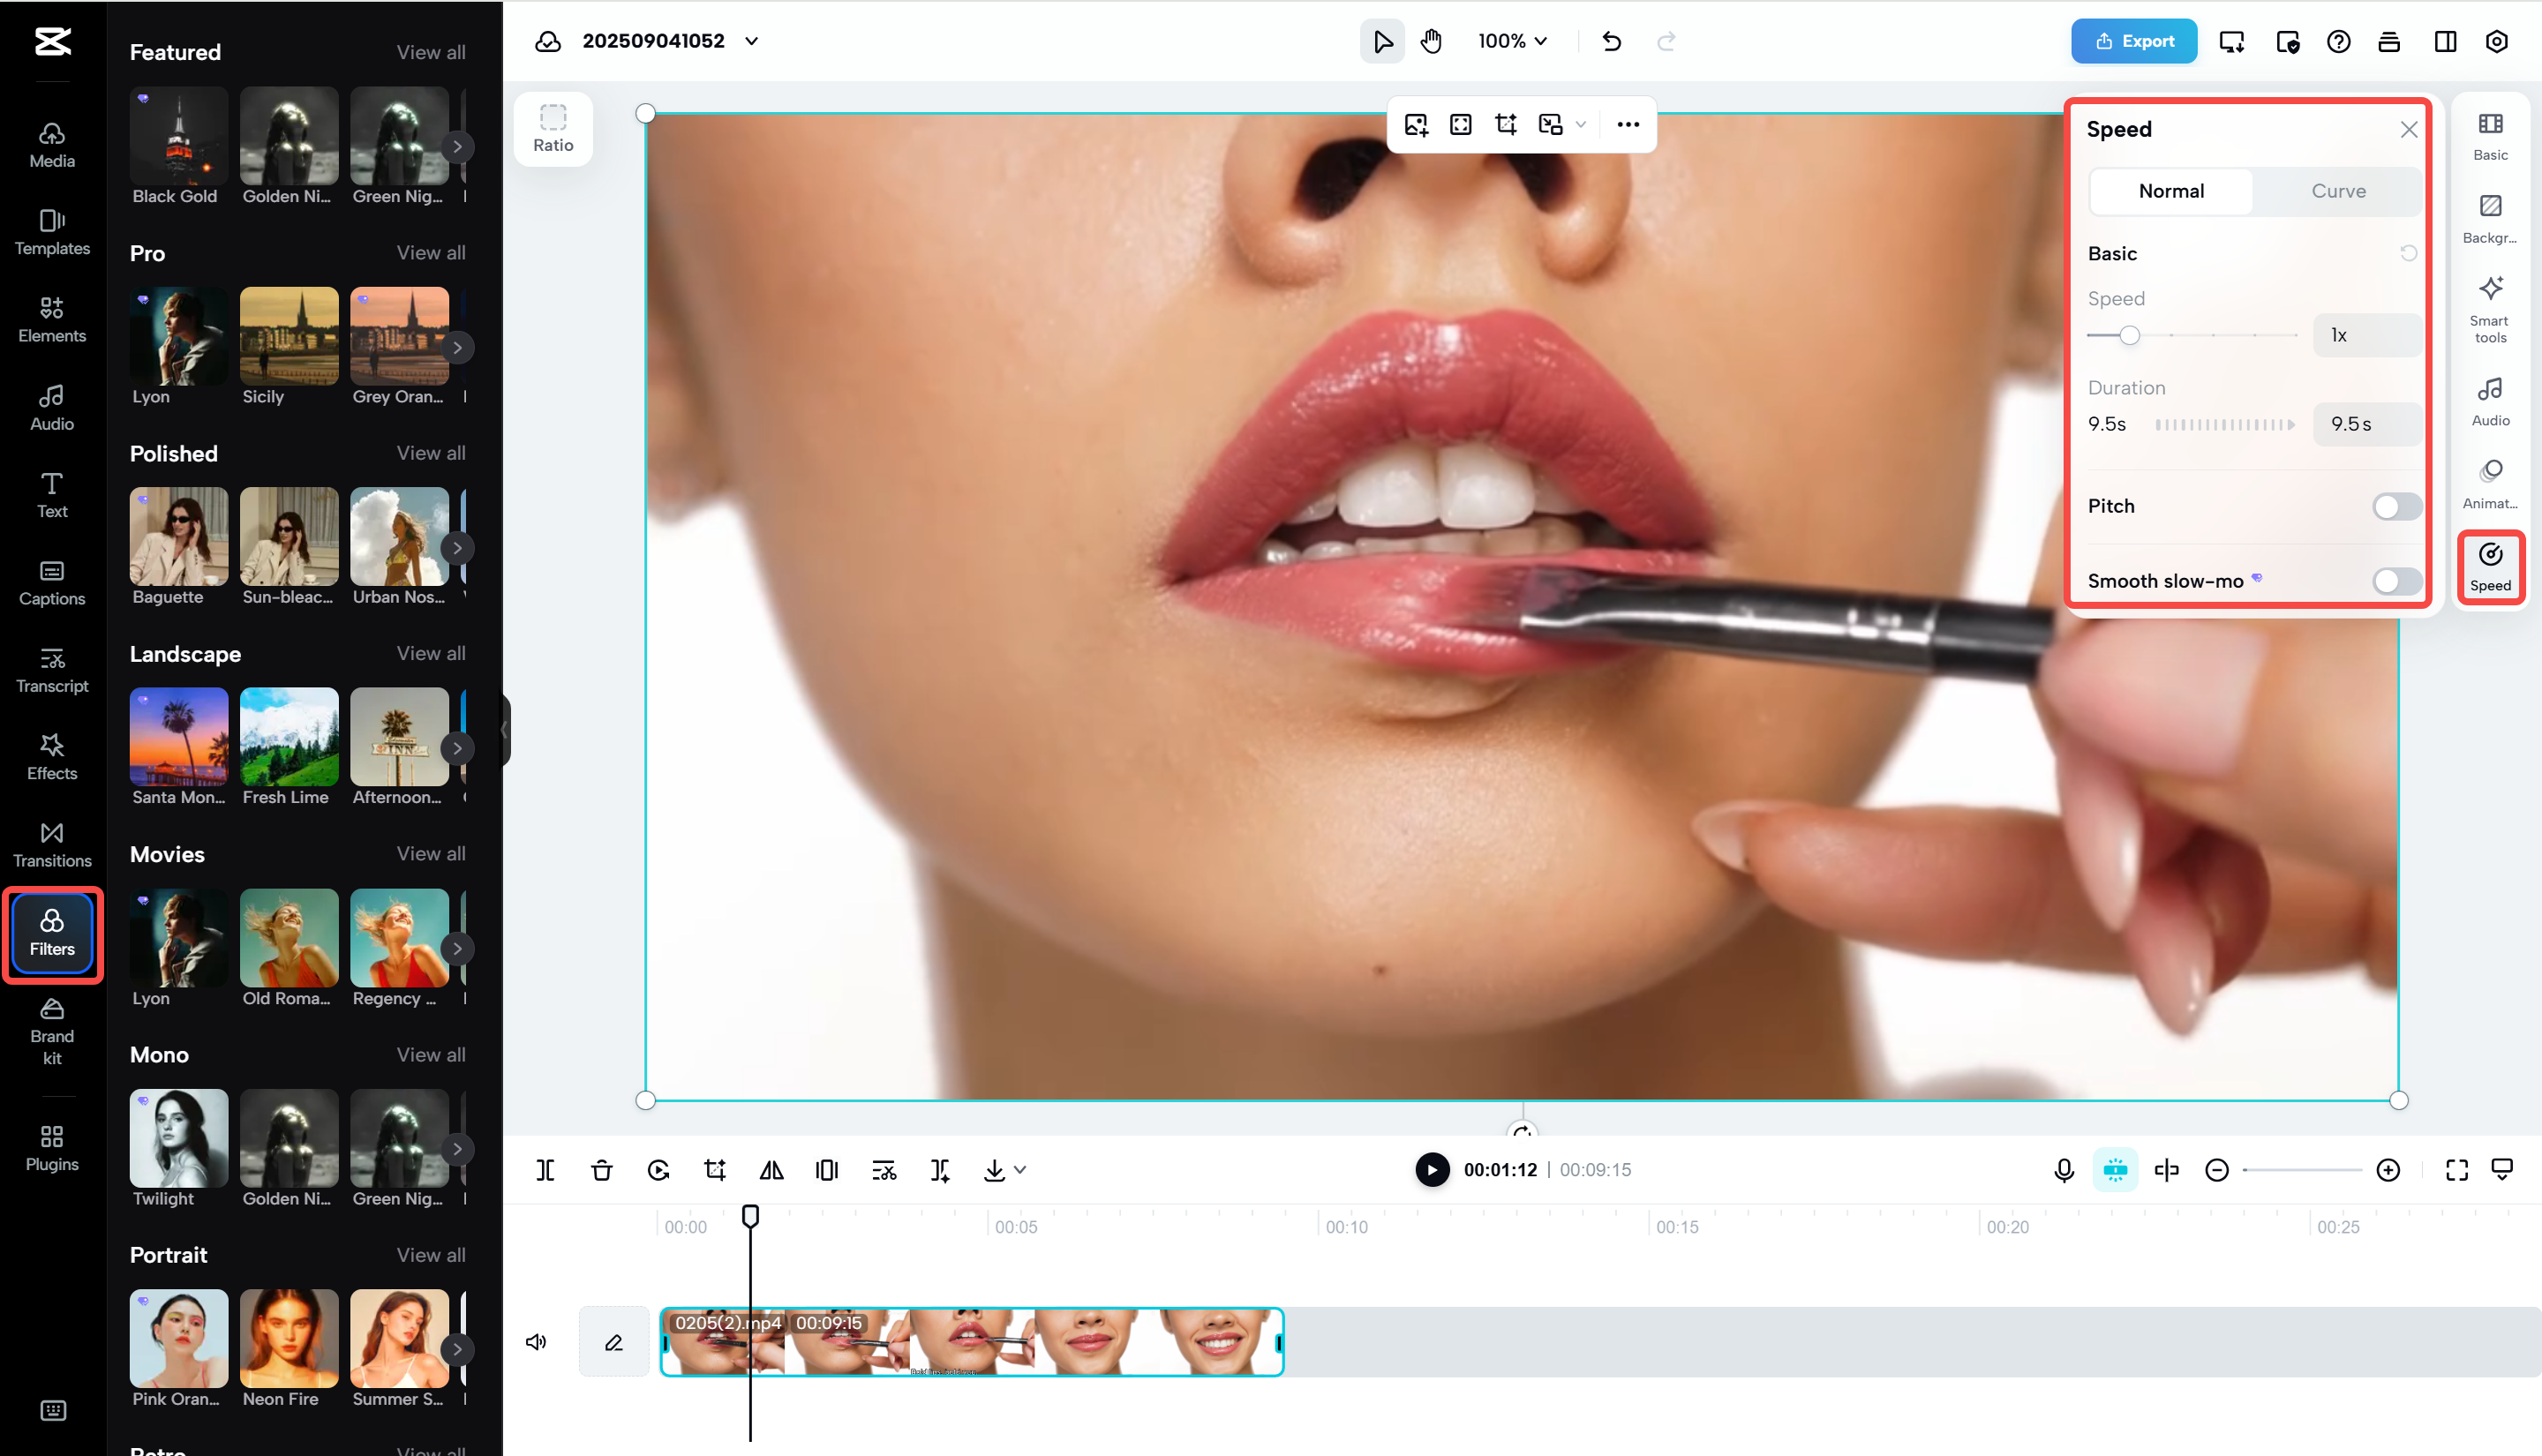Open the 100% zoom level dropdown

click(x=1512, y=41)
